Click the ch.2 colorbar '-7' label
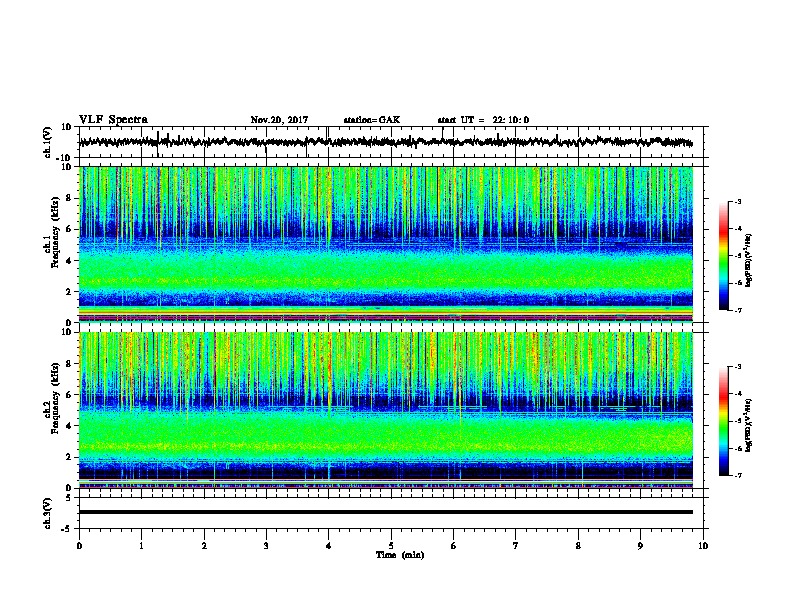Viewport: 792px width, 612px height. tap(738, 476)
